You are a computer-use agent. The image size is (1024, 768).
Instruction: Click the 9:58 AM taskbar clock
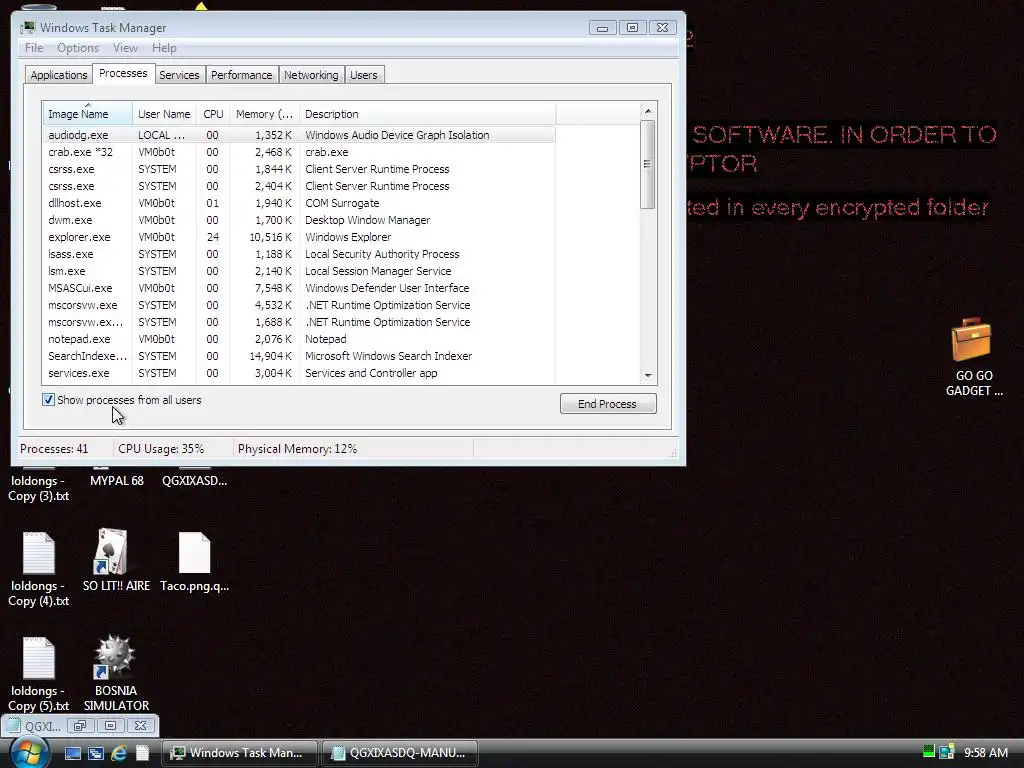tap(985, 752)
